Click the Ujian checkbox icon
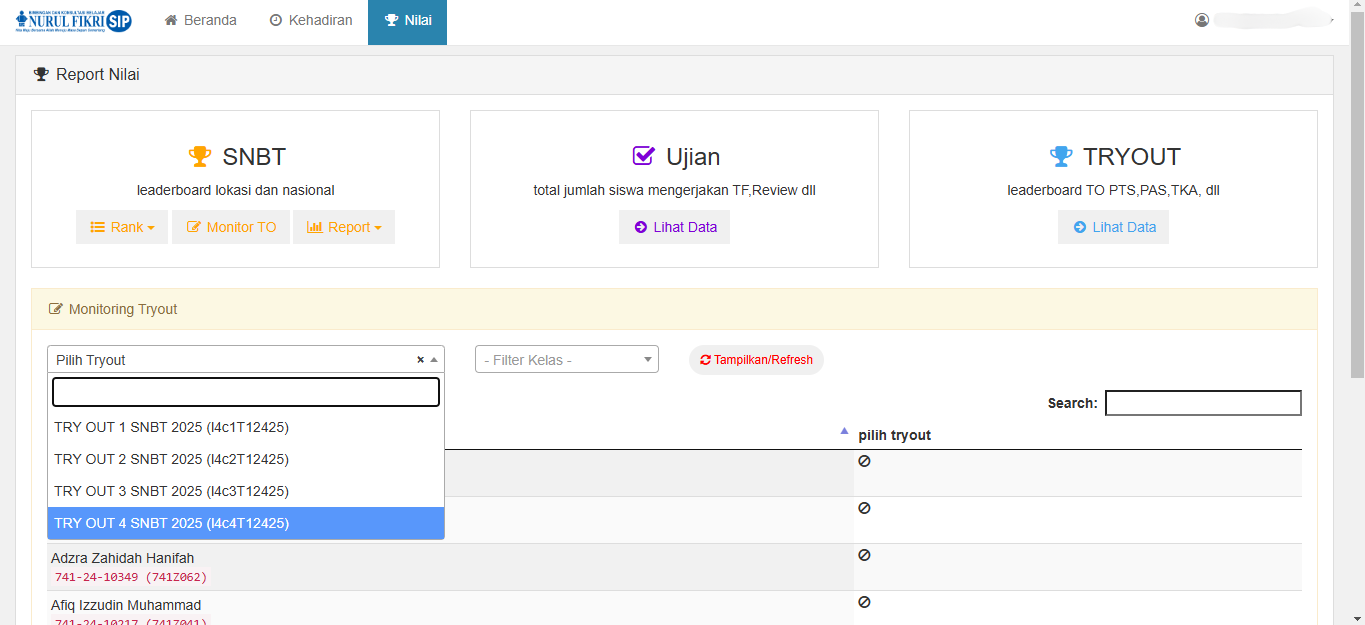Image resolution: width=1365 pixels, height=625 pixels. 644,157
